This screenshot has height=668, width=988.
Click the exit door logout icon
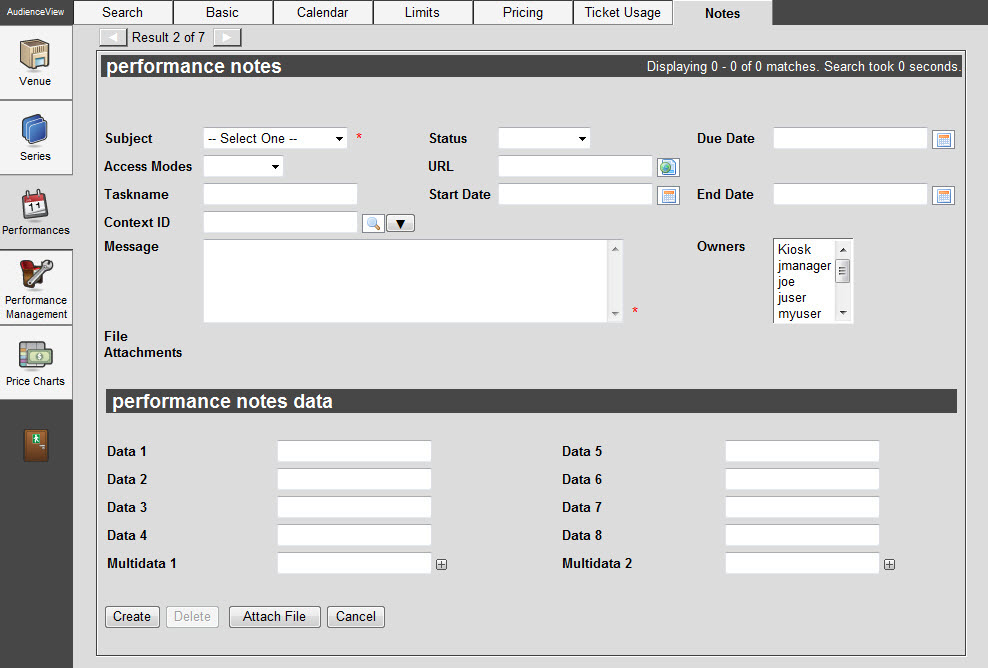[x=36, y=445]
